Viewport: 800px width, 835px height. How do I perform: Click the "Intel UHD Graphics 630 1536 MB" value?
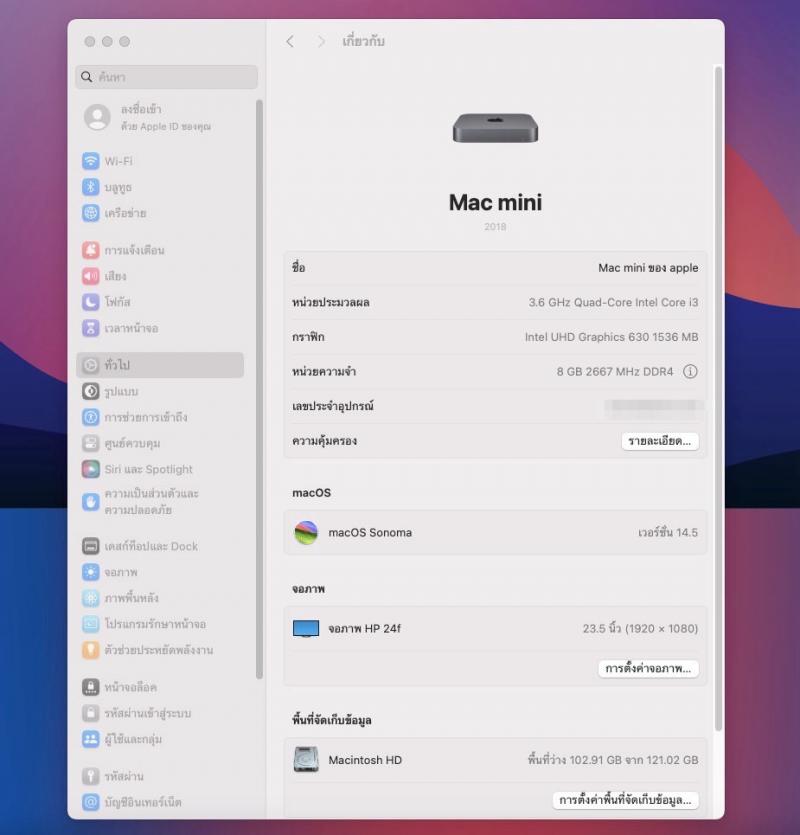pyautogui.click(x=611, y=337)
